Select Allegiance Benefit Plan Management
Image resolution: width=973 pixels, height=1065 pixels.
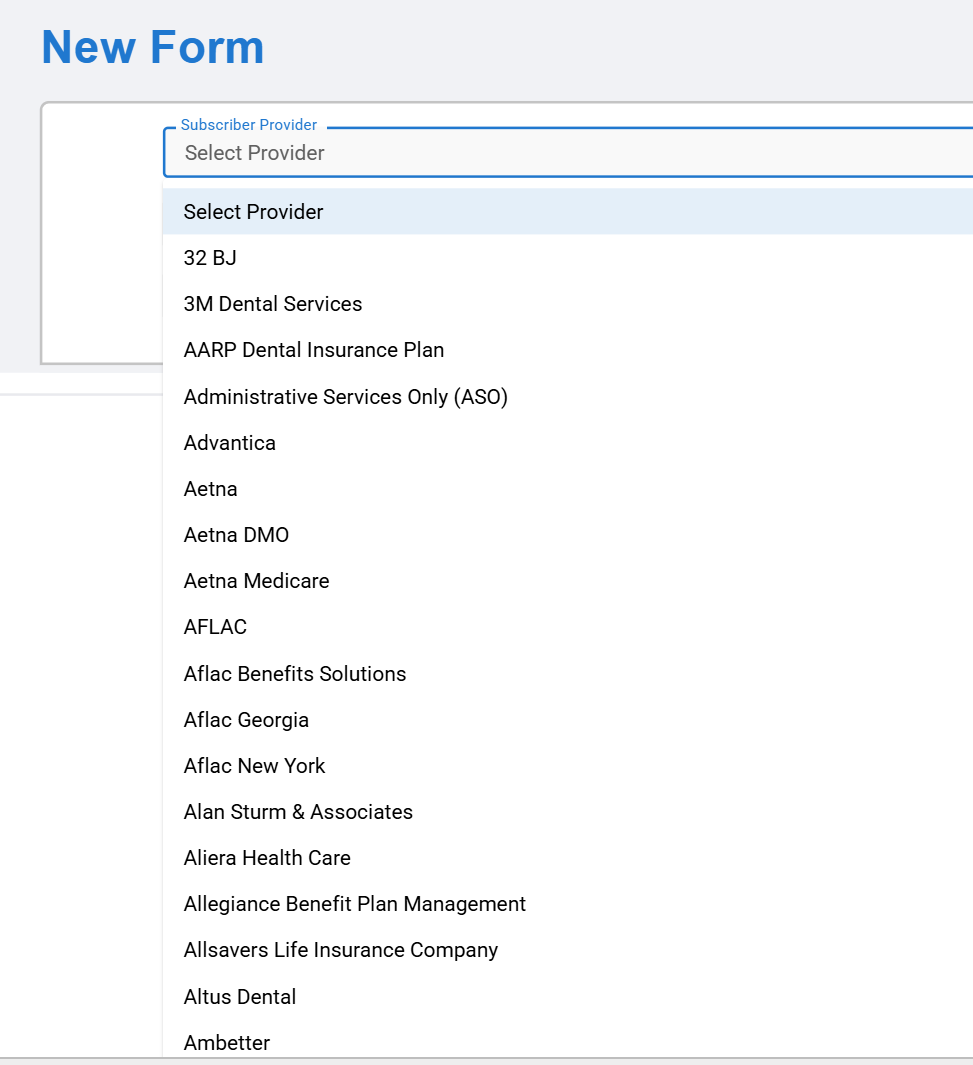[x=355, y=904]
